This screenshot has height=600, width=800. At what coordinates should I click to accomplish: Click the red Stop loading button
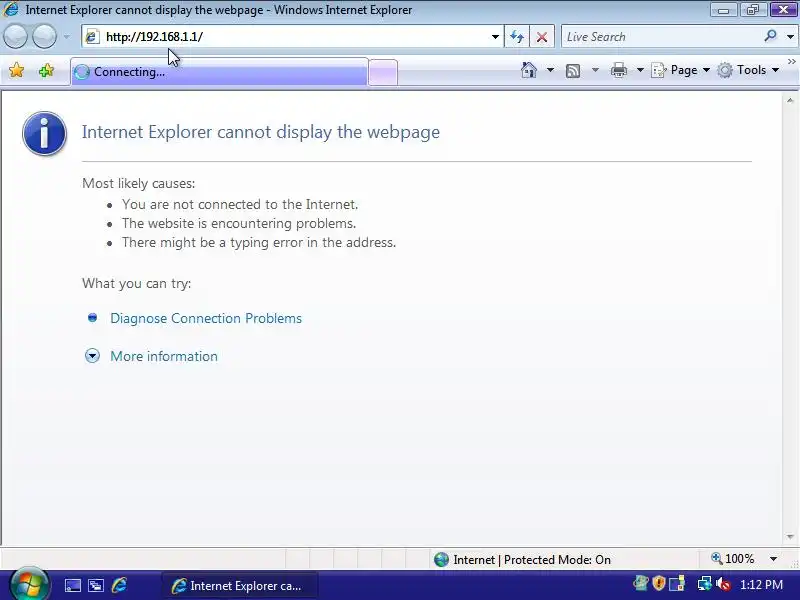click(542, 37)
